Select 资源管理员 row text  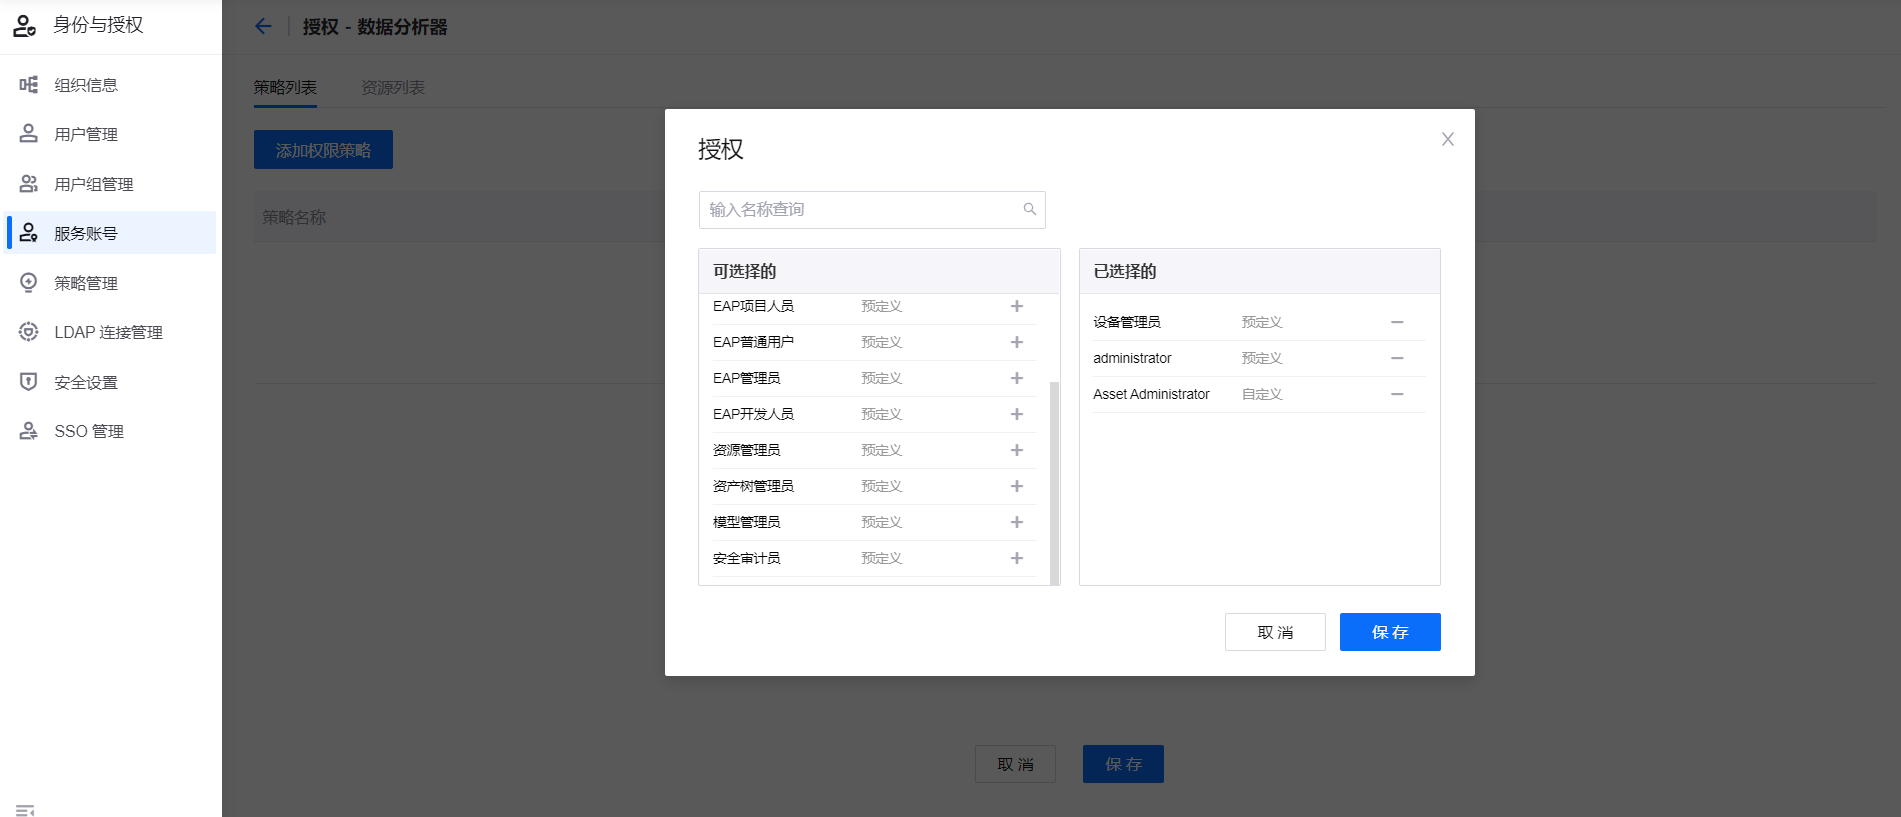[746, 450]
